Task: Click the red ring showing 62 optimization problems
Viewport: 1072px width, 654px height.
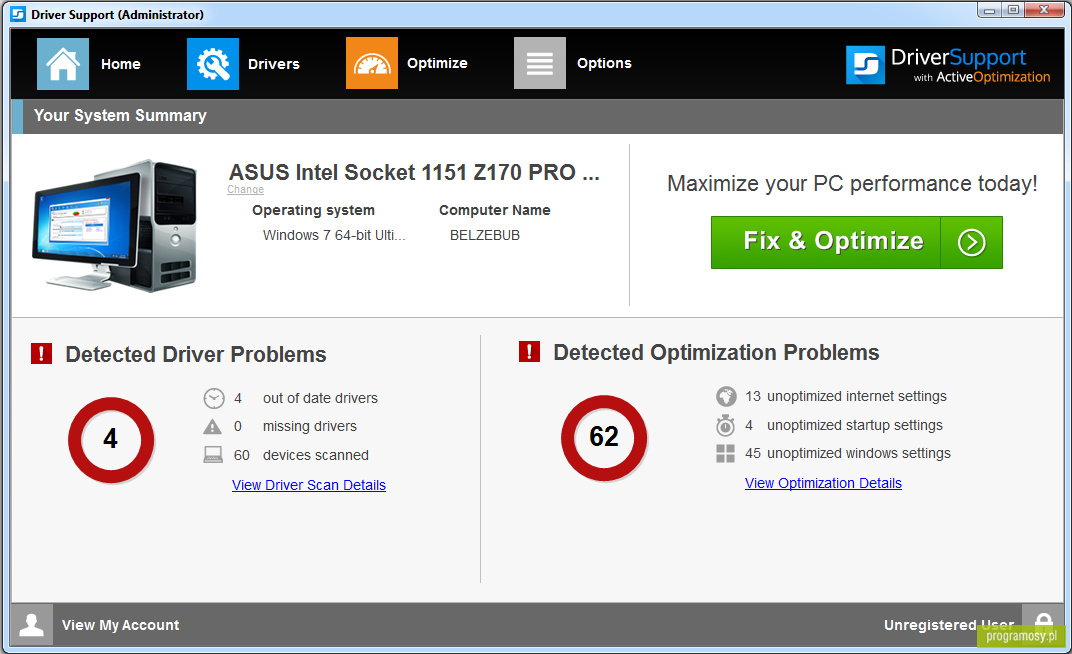Action: (604, 438)
